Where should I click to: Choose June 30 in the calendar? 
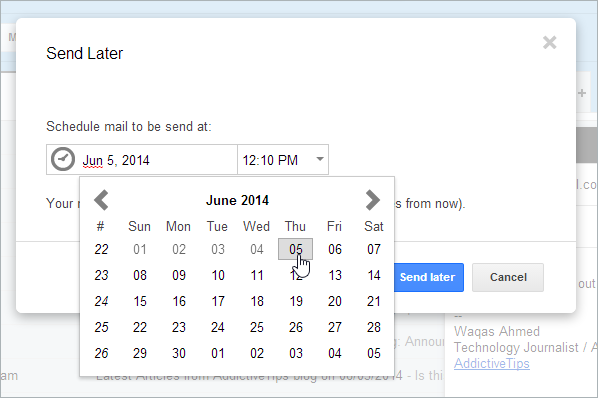[x=179, y=353]
